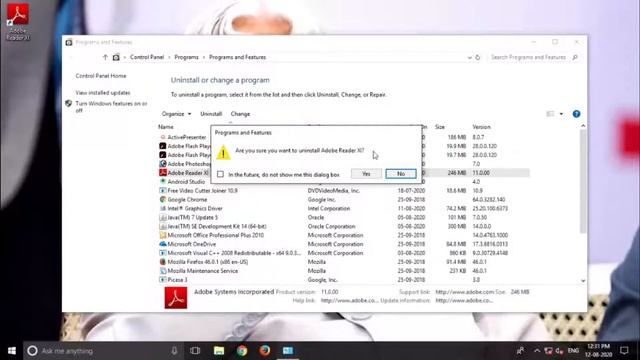Click ENG language indicator in tray
640x360 pixels.
[573, 351]
